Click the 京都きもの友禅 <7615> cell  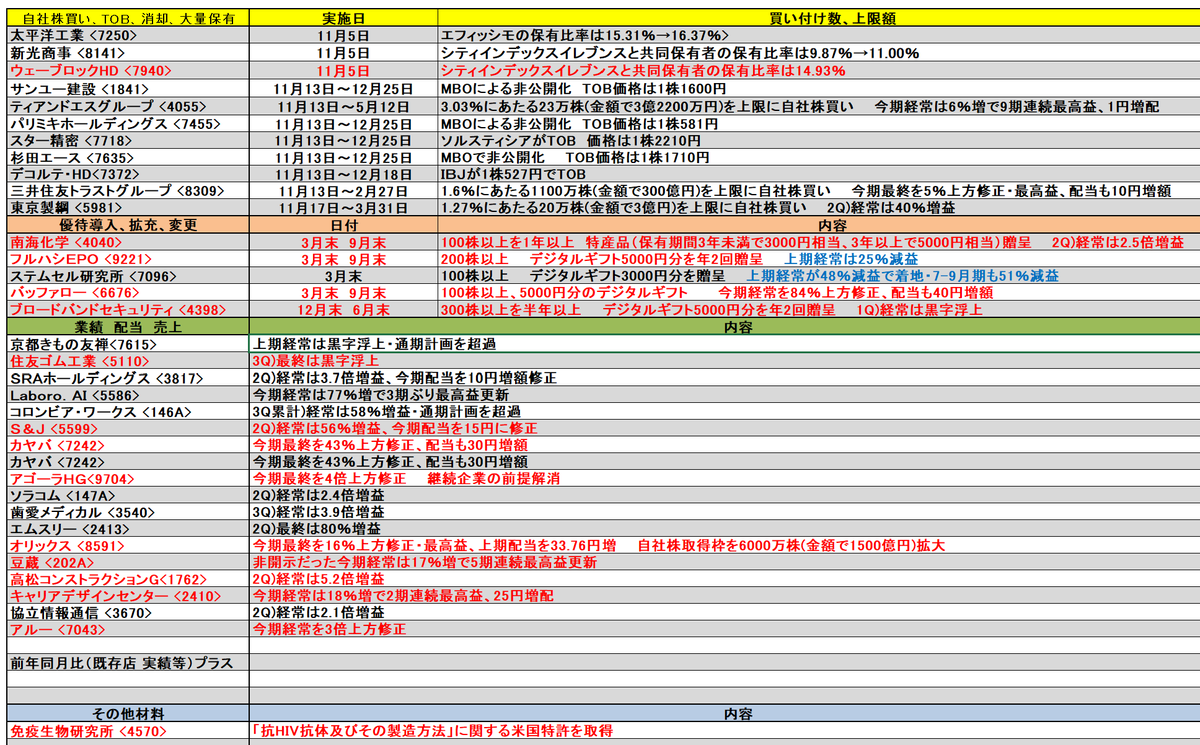pyautogui.click(x=127, y=343)
